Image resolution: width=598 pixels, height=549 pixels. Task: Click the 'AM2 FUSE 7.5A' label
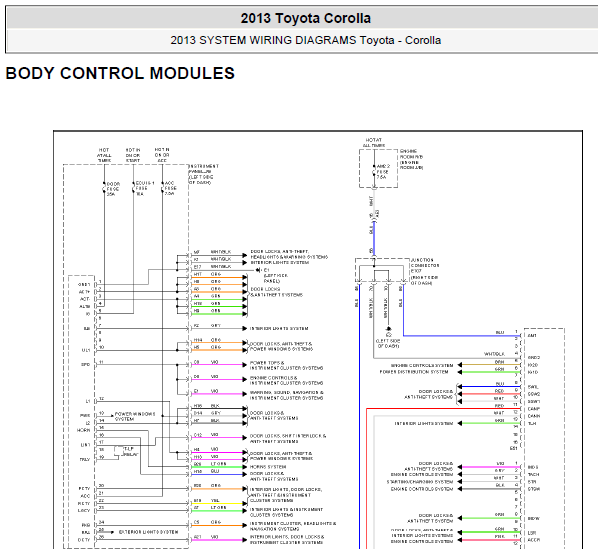click(383, 172)
